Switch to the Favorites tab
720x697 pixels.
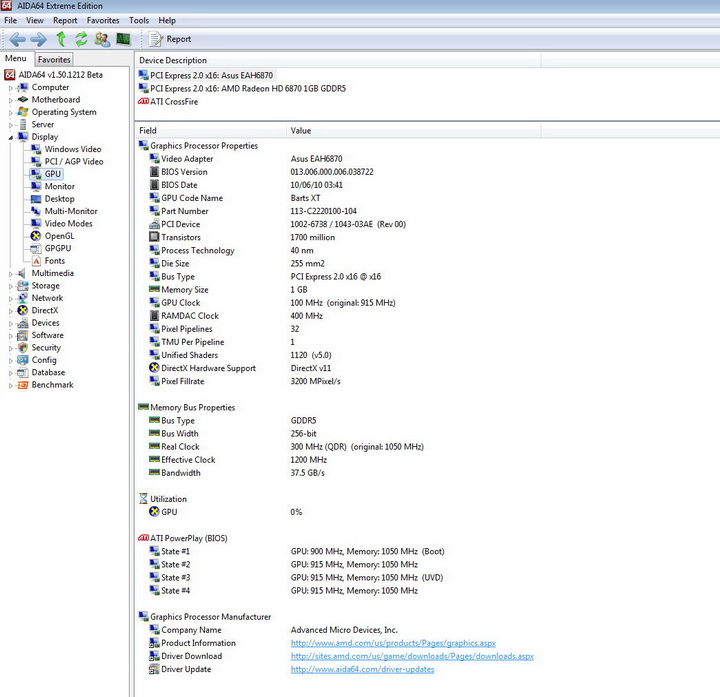tap(54, 60)
